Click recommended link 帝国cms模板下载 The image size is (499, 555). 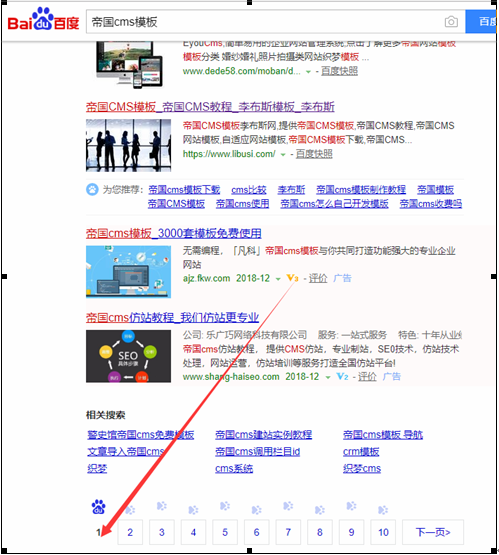(x=184, y=190)
